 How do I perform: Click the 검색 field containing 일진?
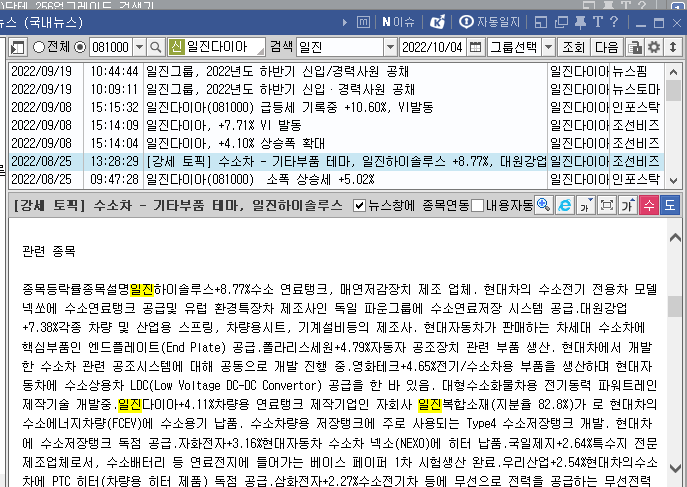[340, 47]
